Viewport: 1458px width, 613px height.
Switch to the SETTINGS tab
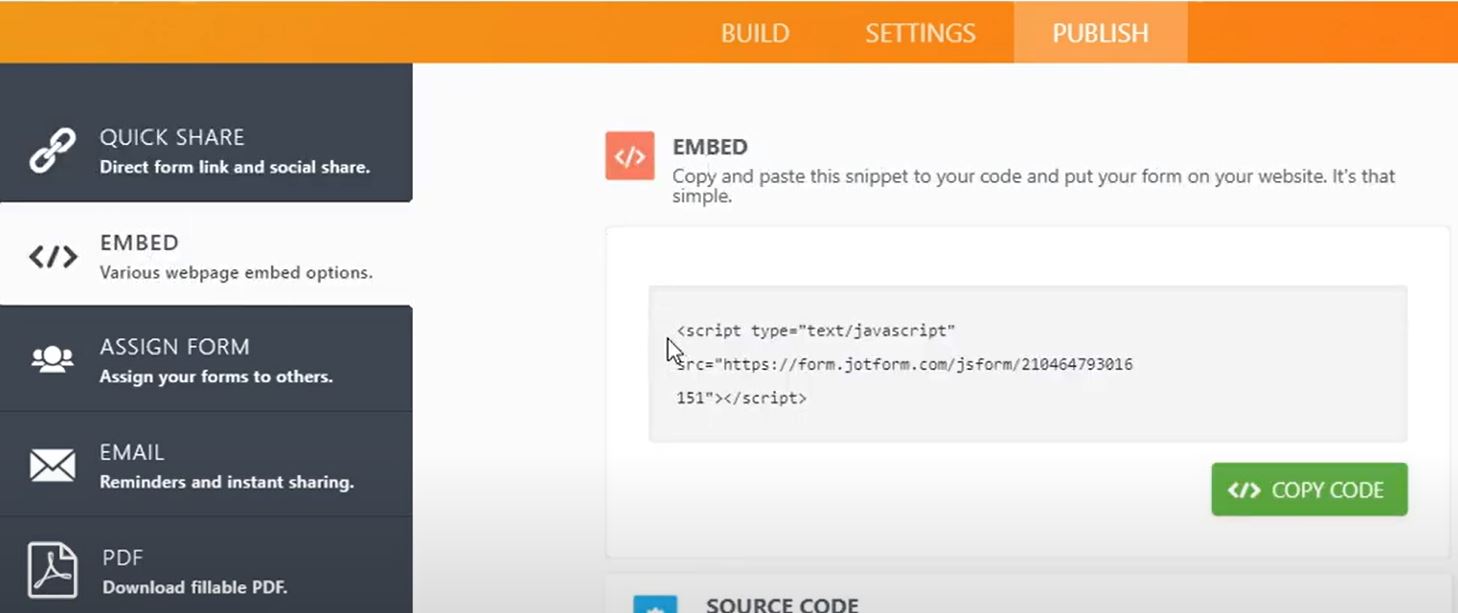[919, 32]
